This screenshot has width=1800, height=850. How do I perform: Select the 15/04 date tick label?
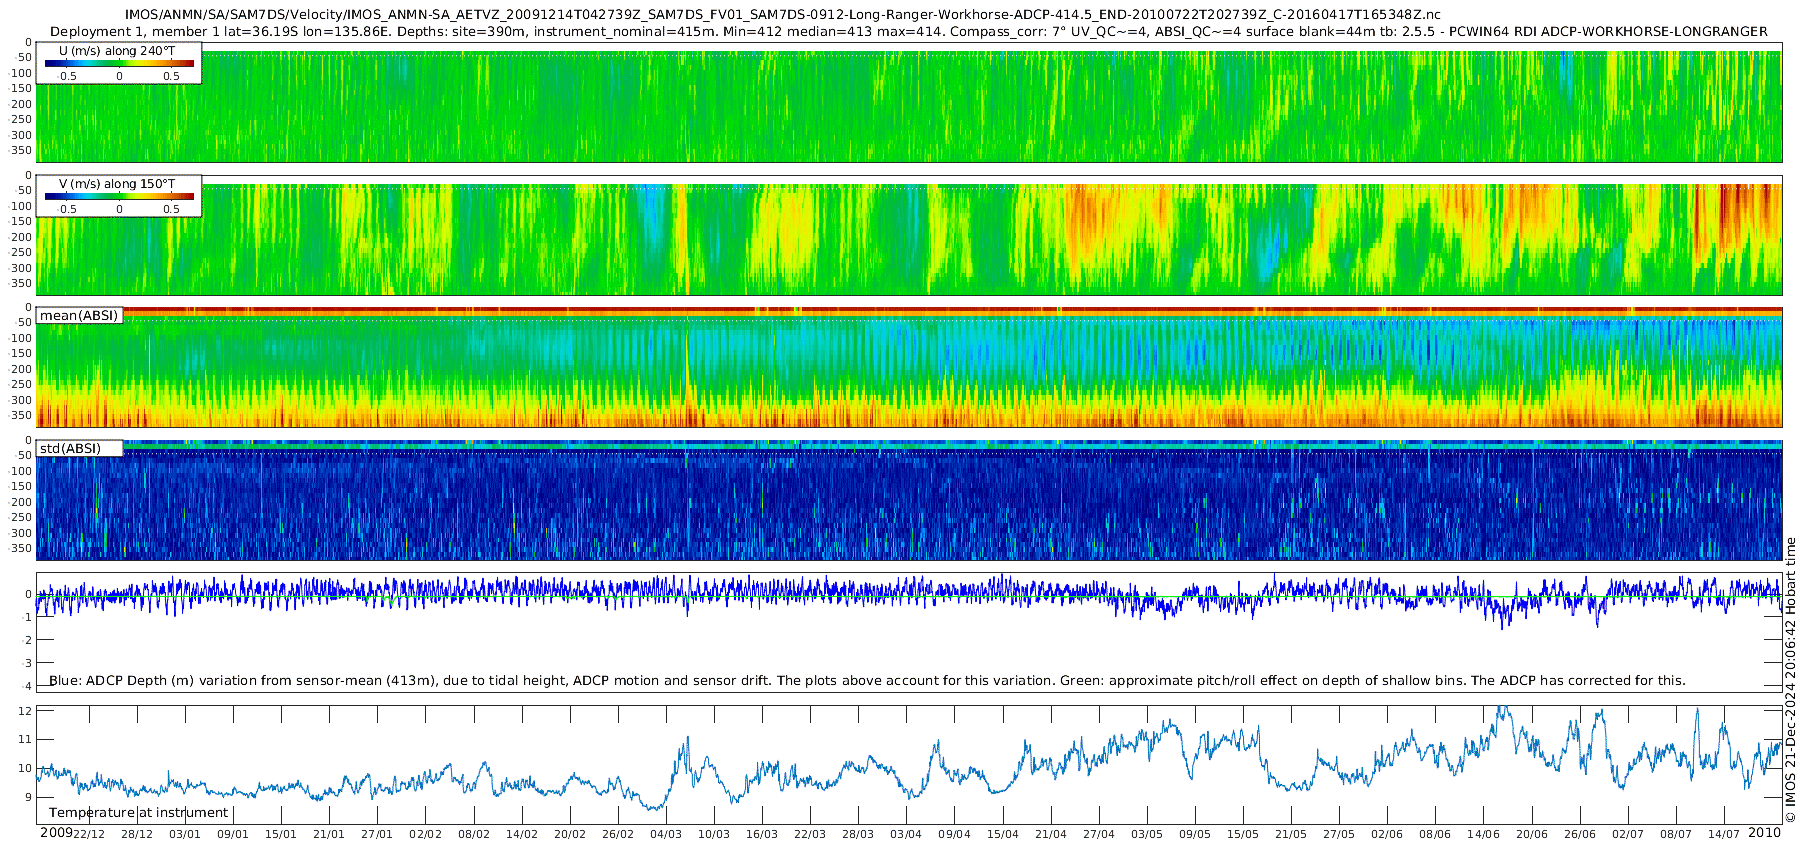click(1002, 834)
